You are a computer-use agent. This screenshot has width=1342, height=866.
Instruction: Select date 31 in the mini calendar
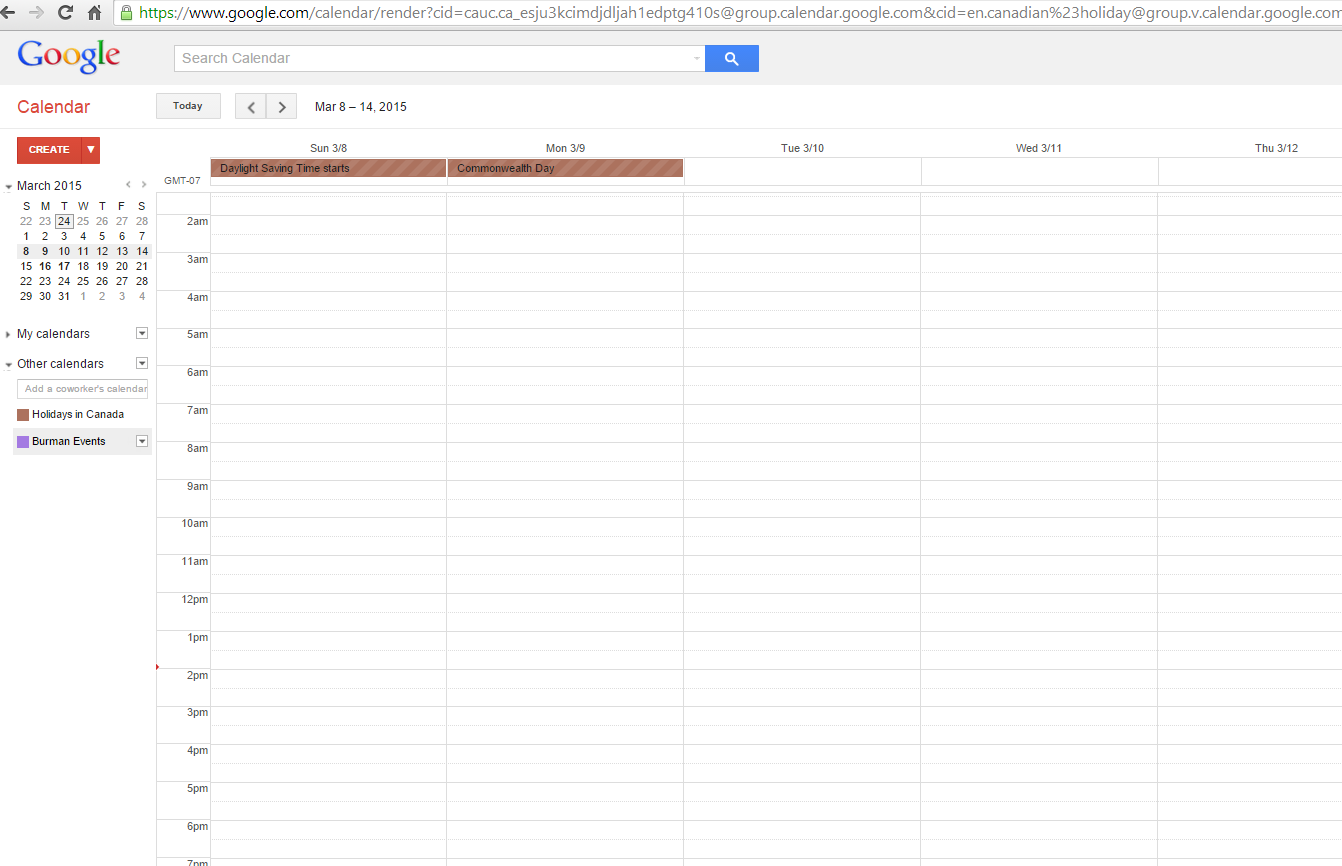point(64,297)
